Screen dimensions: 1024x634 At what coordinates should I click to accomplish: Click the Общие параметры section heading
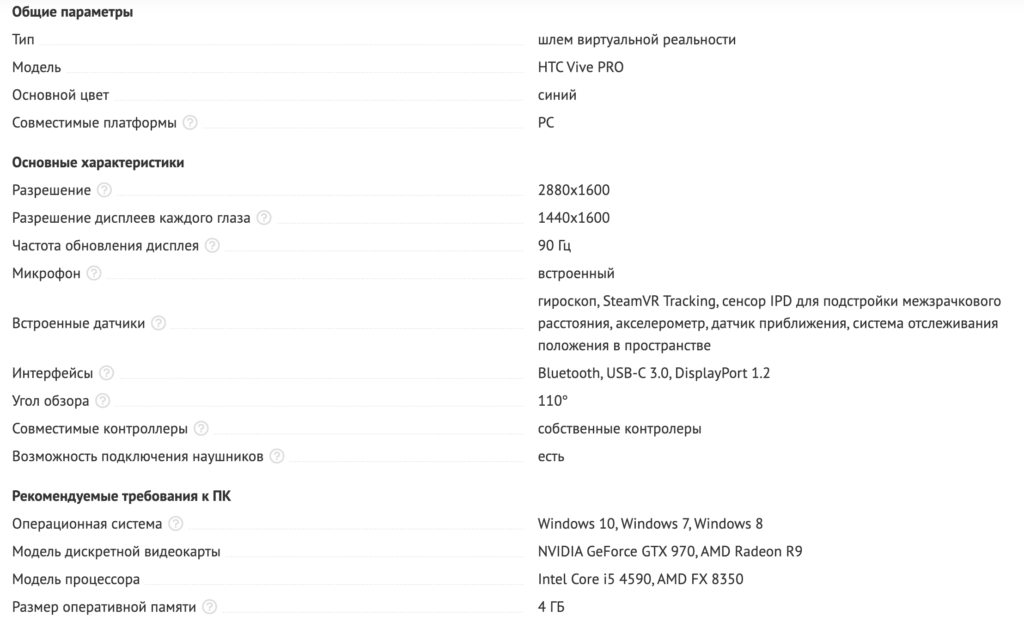pos(72,12)
